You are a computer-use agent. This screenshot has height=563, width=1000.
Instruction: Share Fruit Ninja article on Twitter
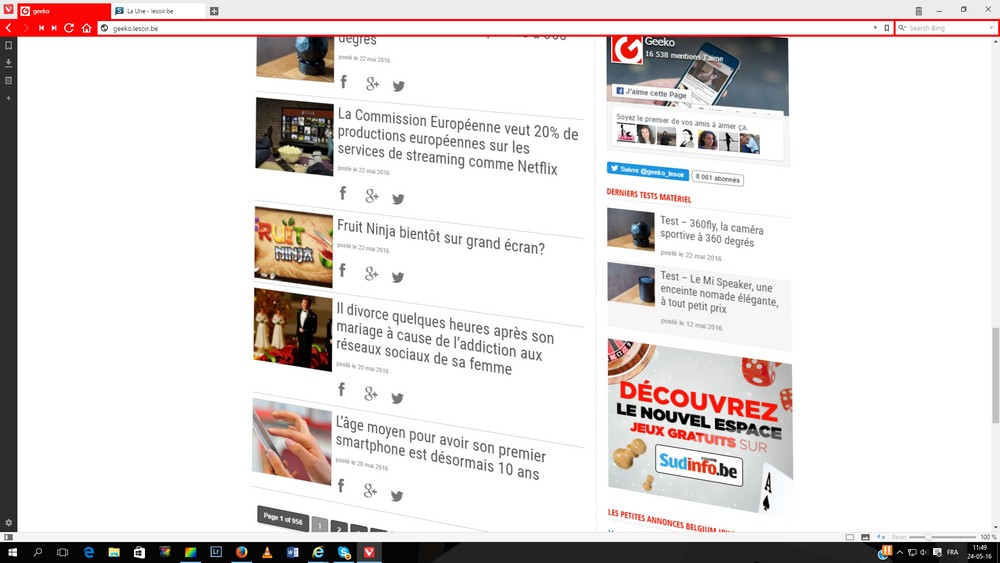point(398,277)
